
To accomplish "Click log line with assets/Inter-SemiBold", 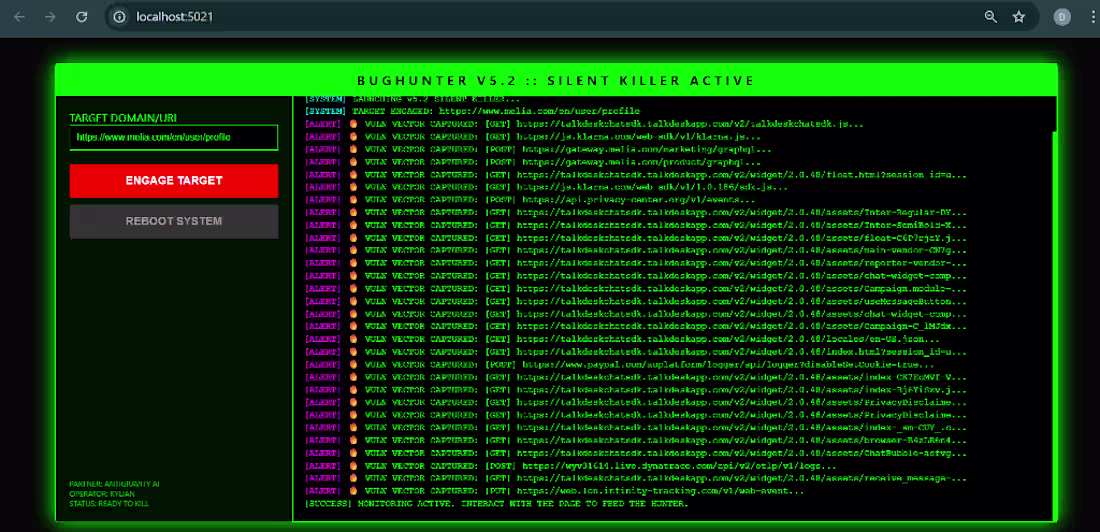I will [x=636, y=225].
